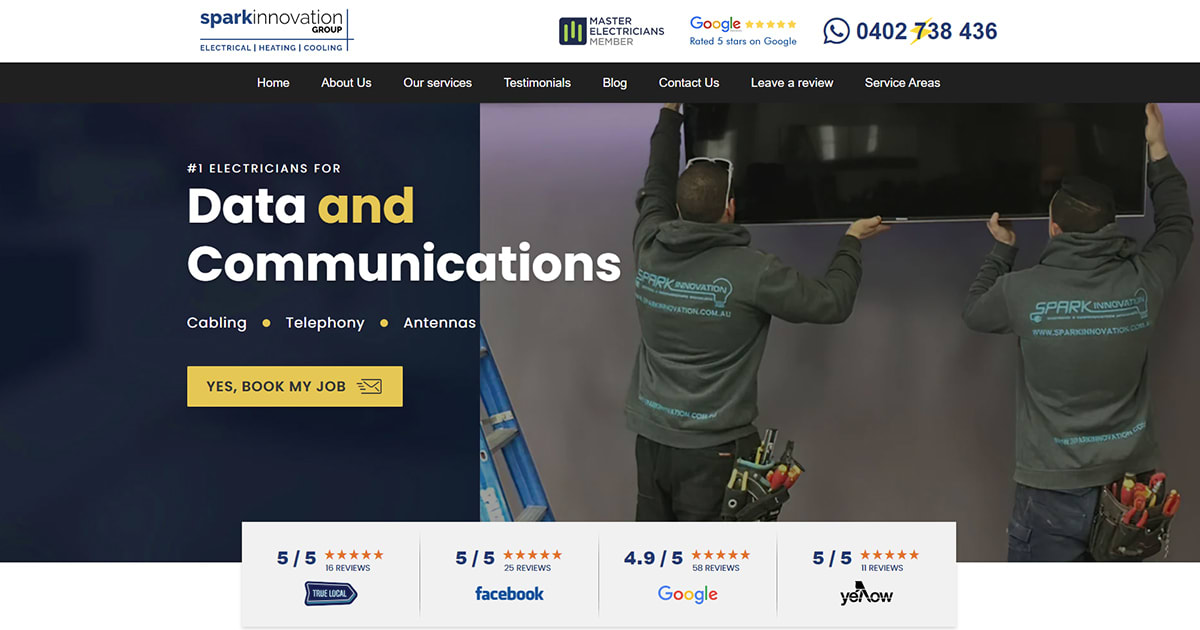Click the Master Electricians Member badge
Viewport: 1200px width, 630px height.
coord(610,30)
